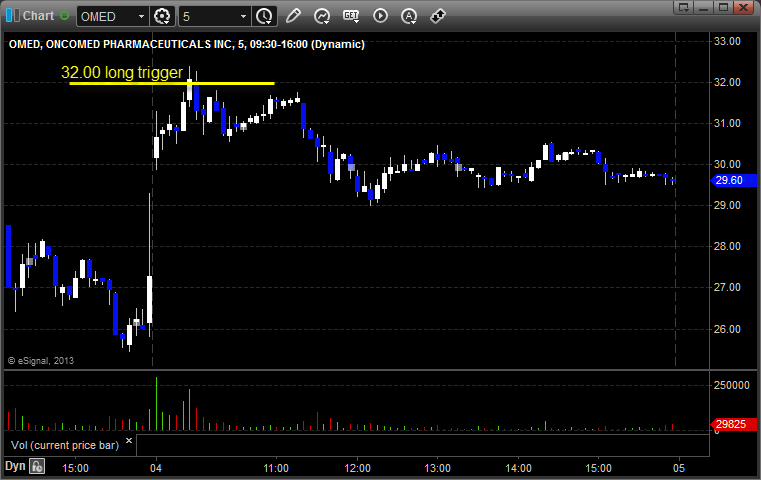Click the 05 date axis label

pyautogui.click(x=679, y=468)
